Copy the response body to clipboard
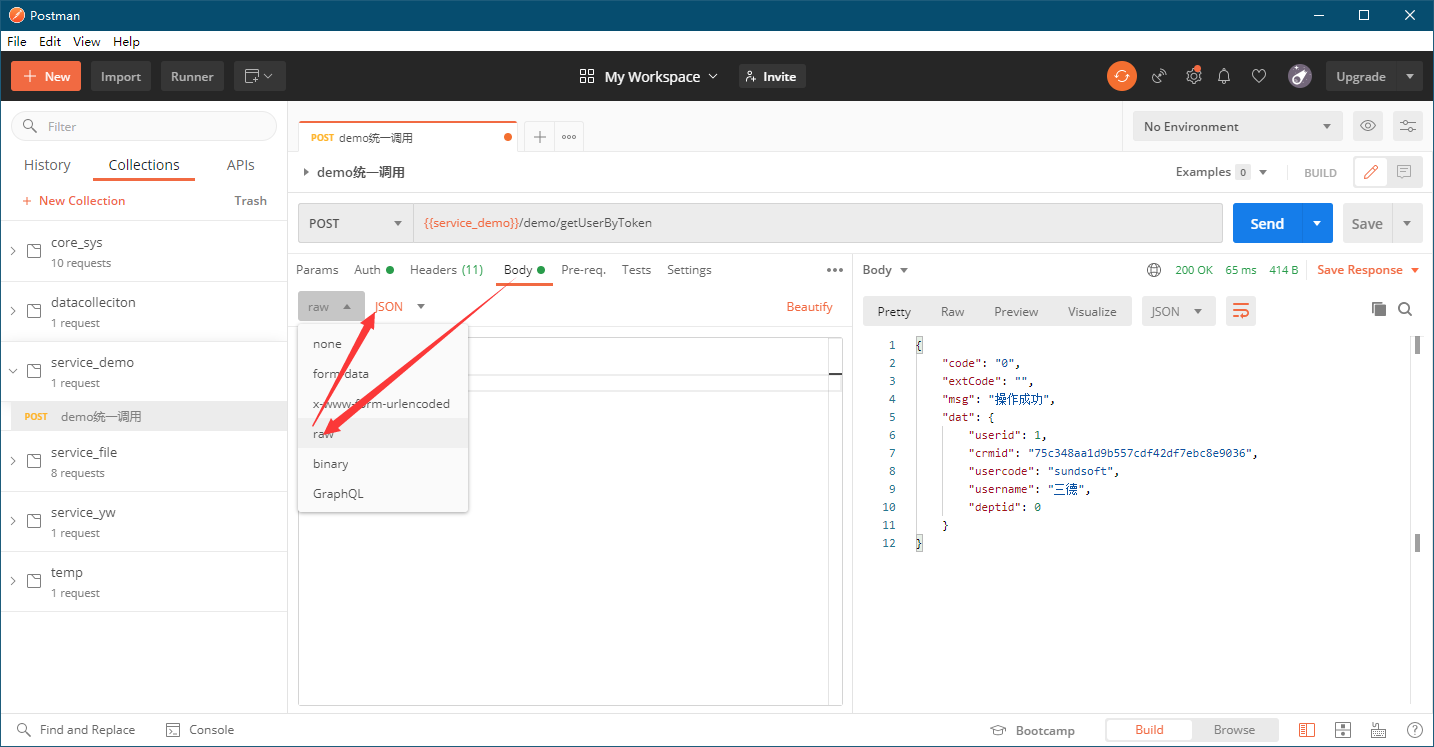Viewport: 1434px width, 747px height. click(x=1379, y=310)
